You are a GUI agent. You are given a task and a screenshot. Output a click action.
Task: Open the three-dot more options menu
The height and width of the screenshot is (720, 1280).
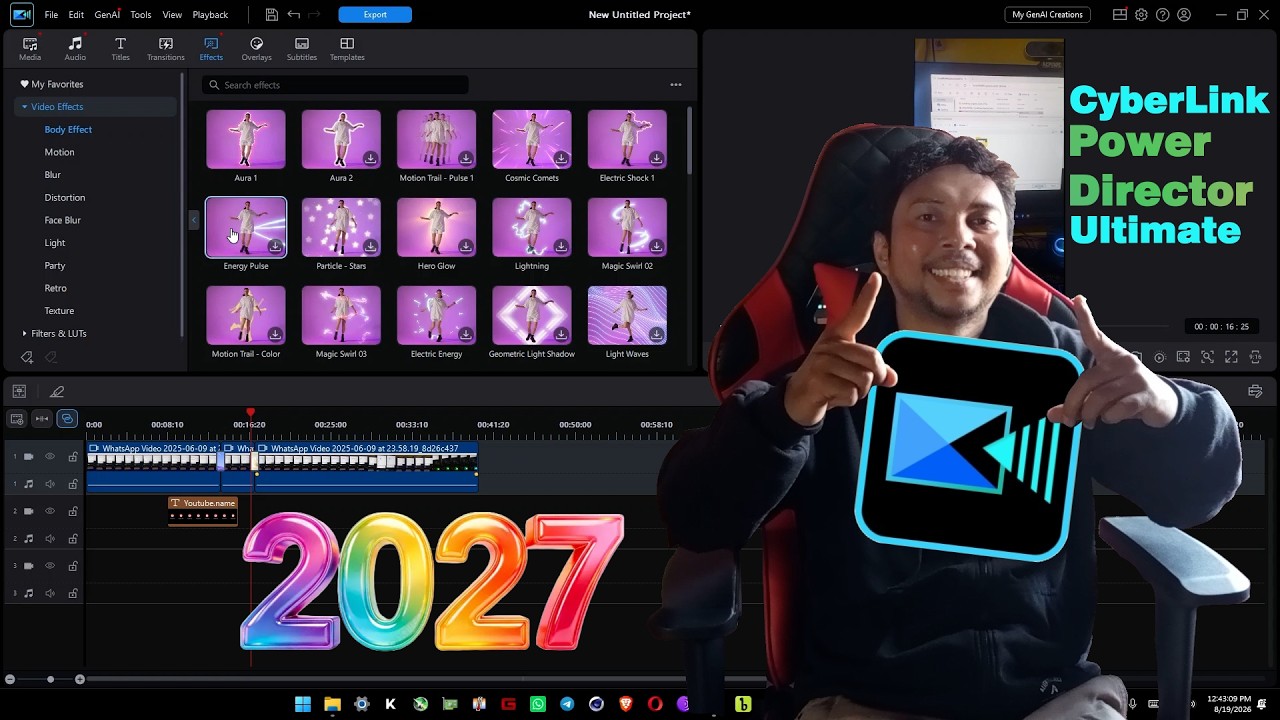click(676, 85)
